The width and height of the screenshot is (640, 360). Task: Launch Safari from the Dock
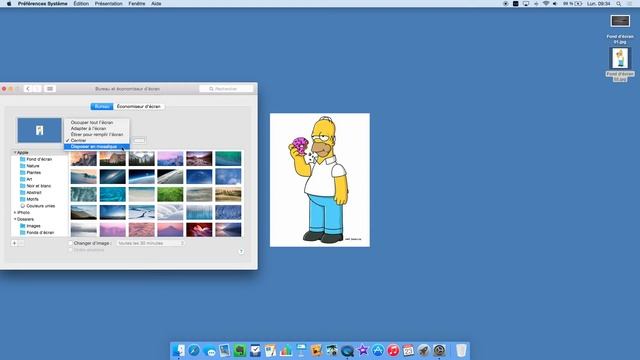(194, 350)
